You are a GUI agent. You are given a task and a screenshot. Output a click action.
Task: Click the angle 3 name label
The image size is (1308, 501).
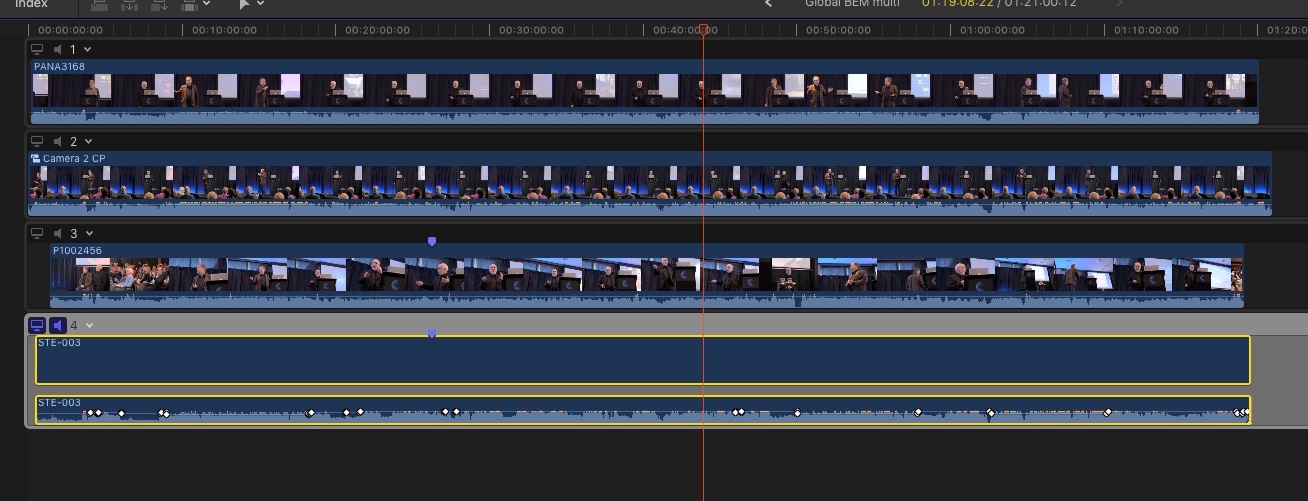coord(73,234)
